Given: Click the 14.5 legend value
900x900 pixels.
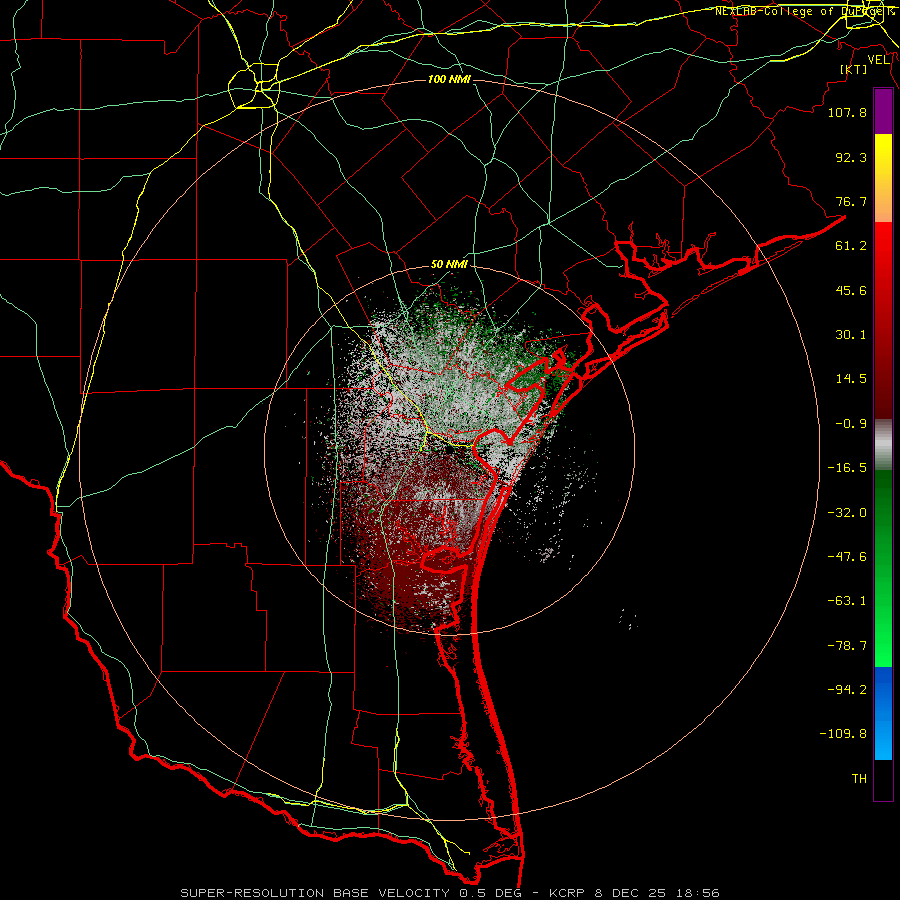Looking at the screenshot, I should 851,379.
